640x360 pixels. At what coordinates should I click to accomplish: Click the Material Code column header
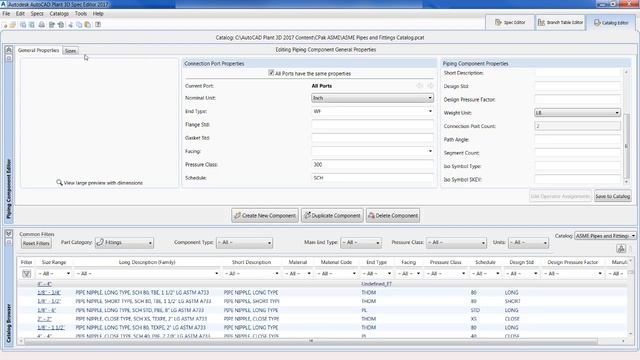(336, 262)
